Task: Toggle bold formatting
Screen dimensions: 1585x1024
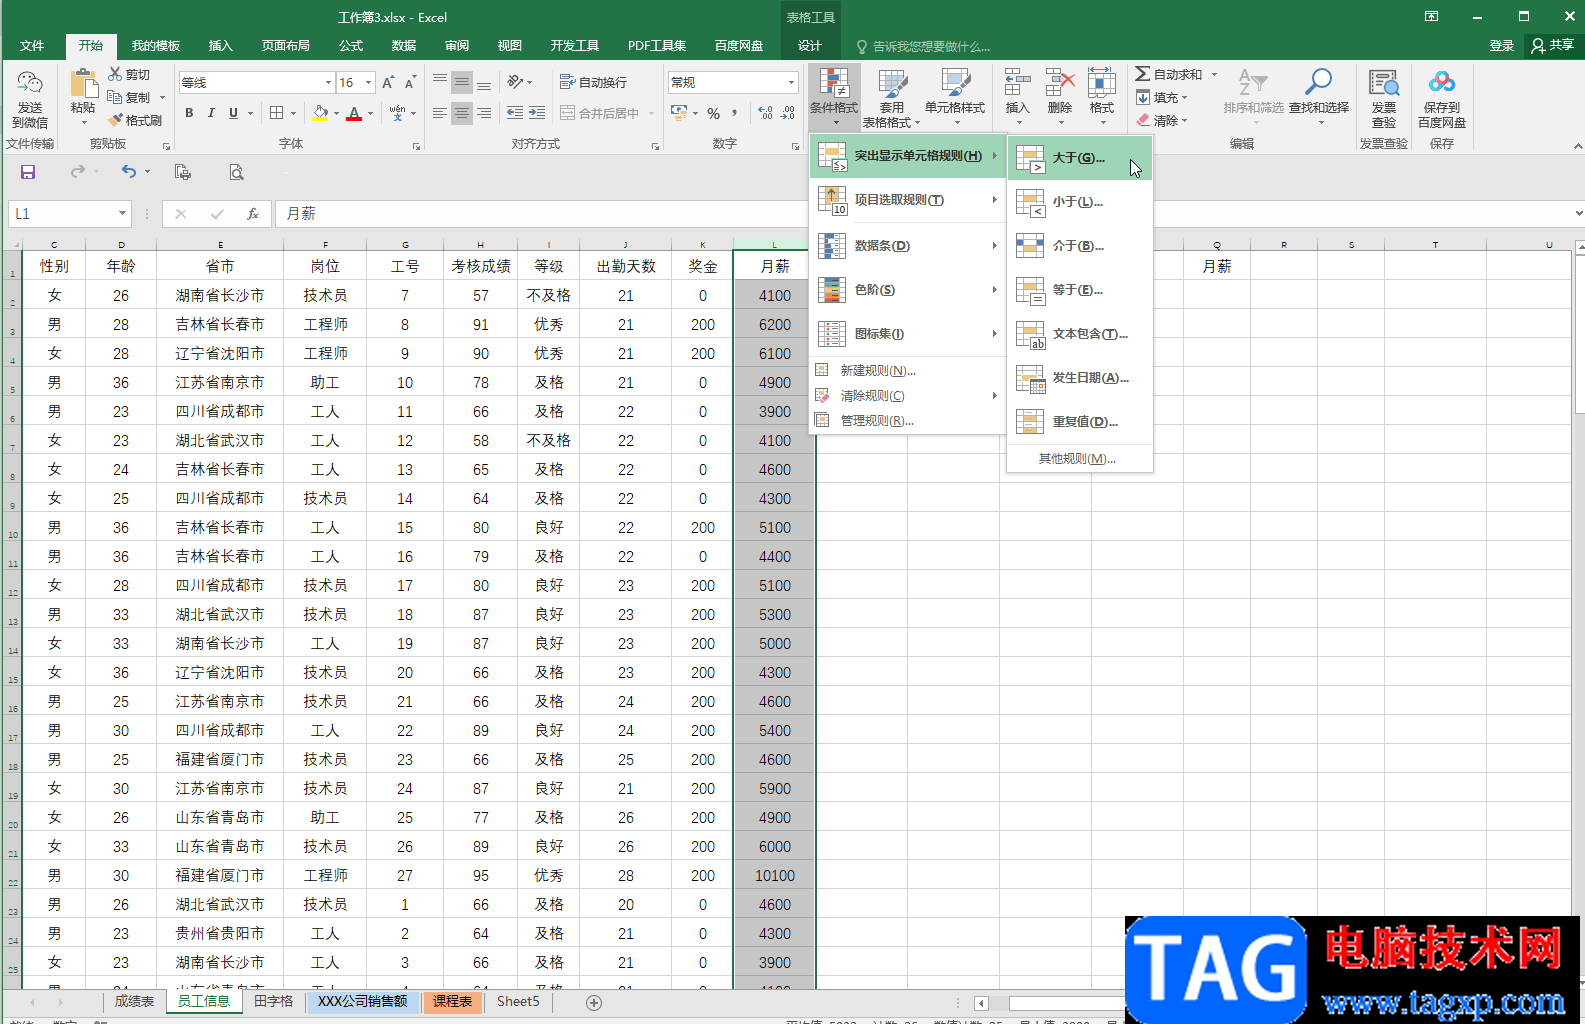Action: pos(189,113)
